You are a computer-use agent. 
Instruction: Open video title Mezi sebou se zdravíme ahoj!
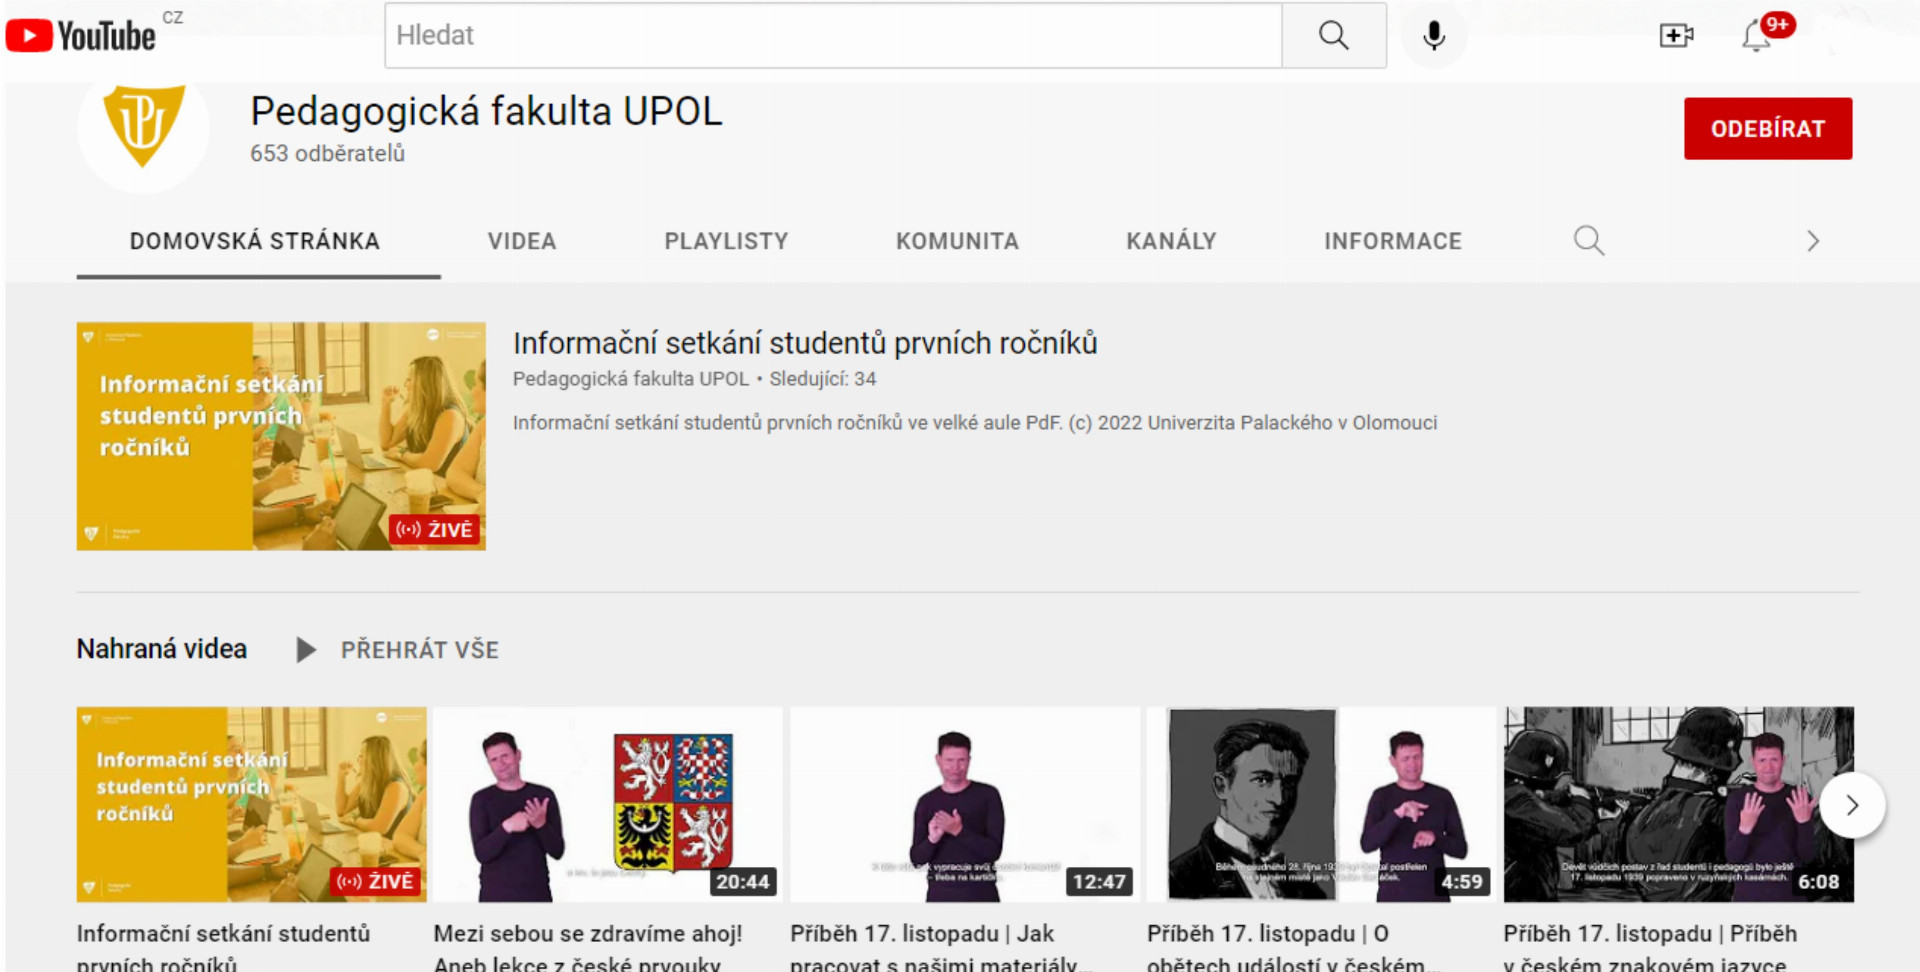tap(588, 947)
